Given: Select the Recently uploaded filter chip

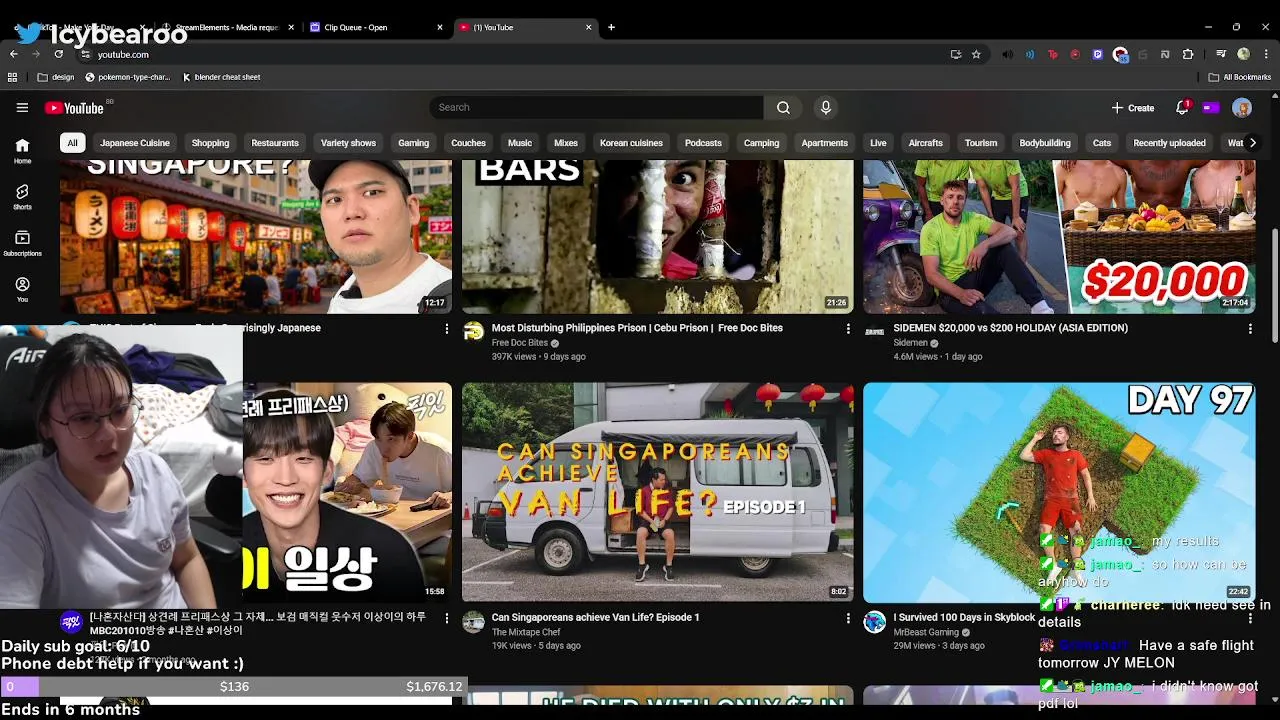Looking at the screenshot, I should [1169, 143].
